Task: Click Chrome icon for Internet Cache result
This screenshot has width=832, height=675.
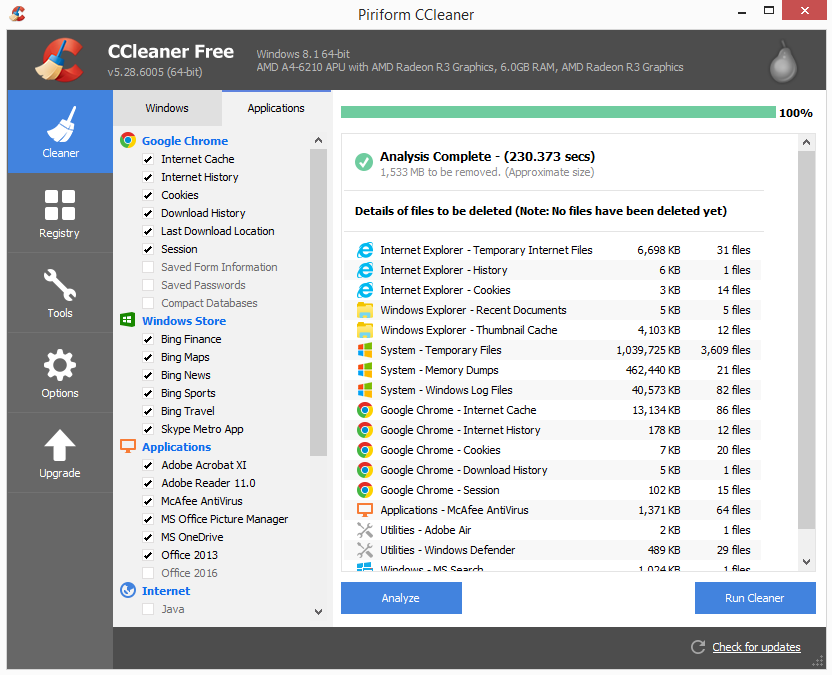Action: (365, 410)
